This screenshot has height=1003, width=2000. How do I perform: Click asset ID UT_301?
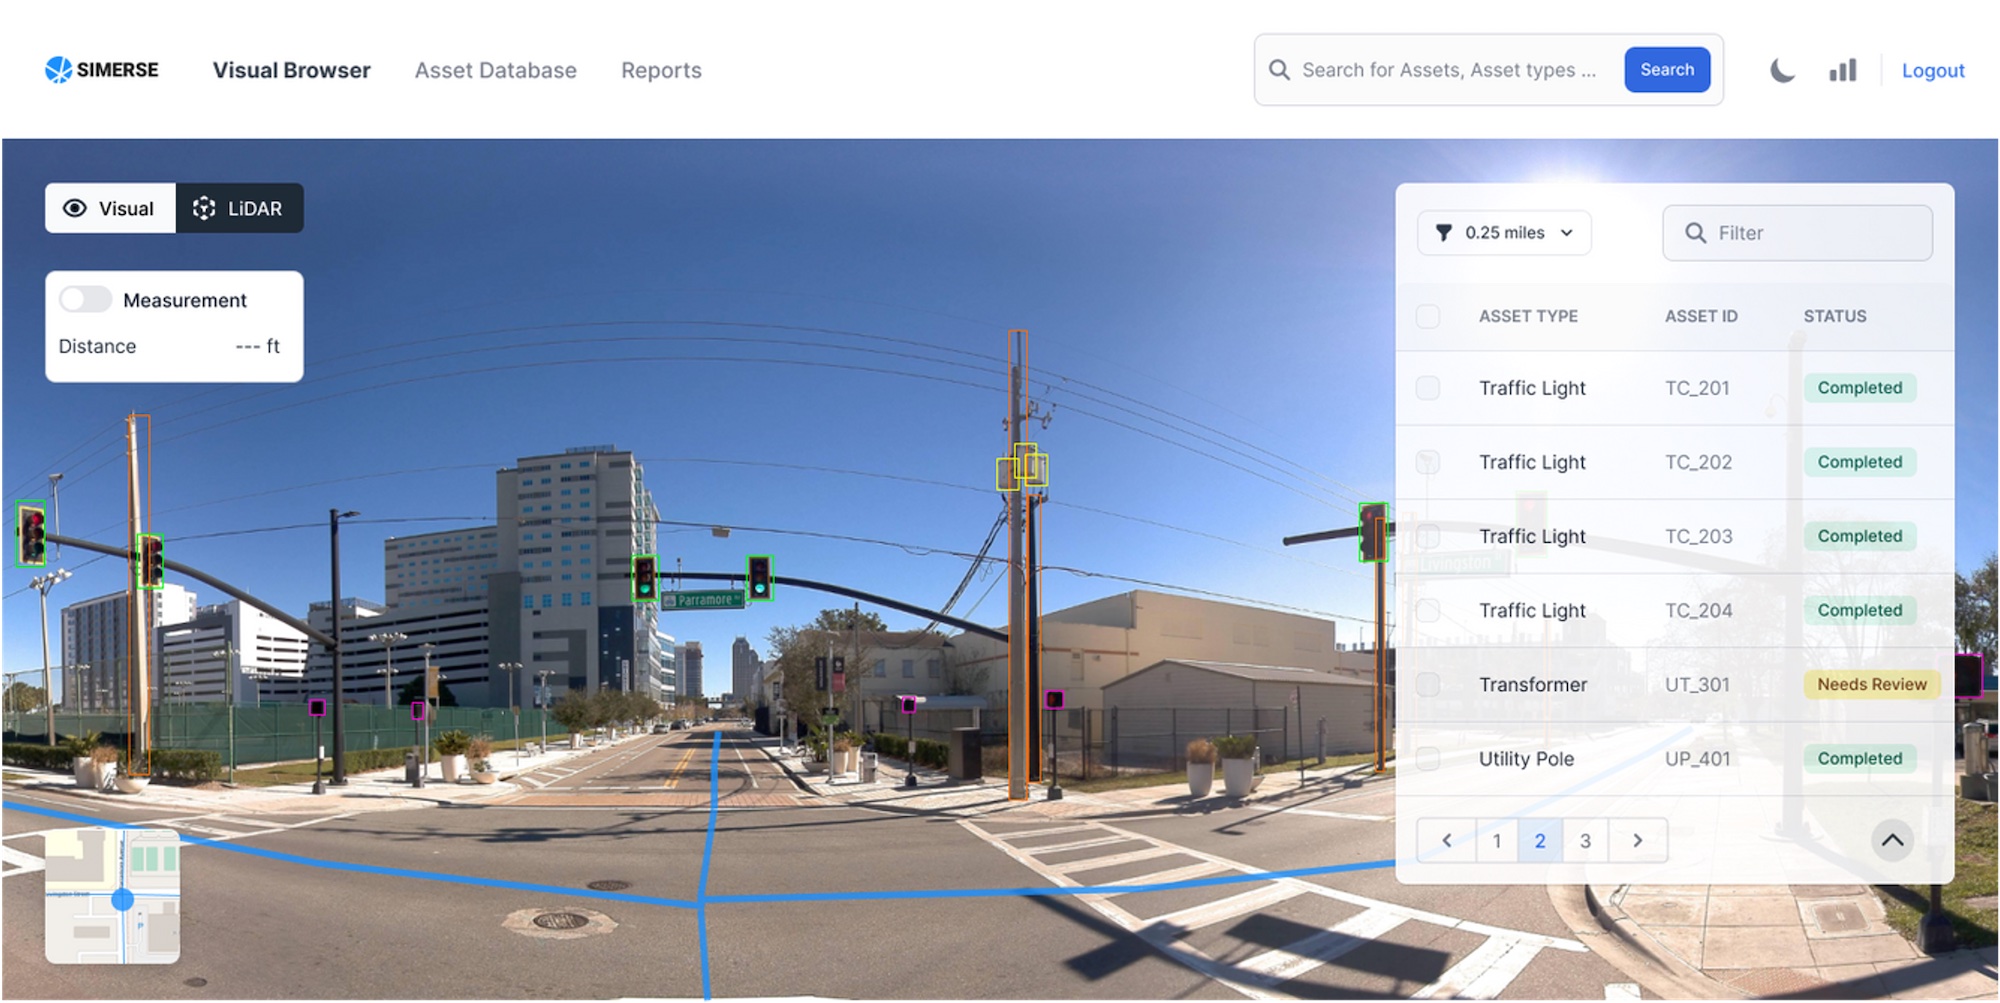point(1697,684)
